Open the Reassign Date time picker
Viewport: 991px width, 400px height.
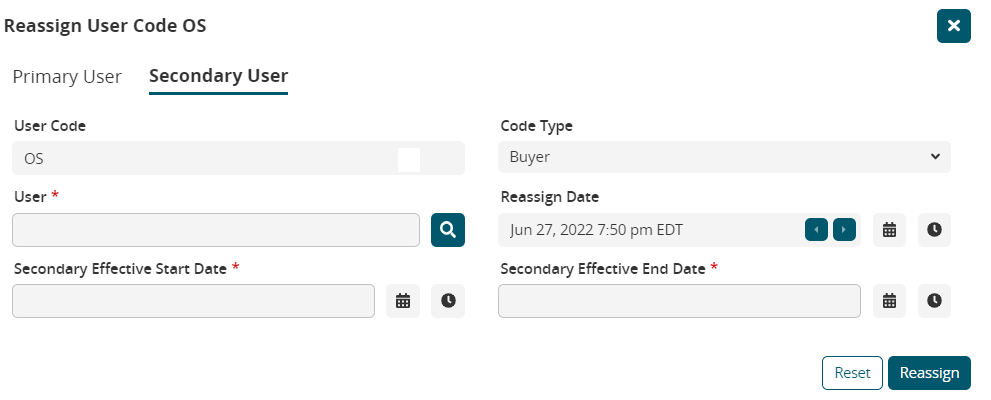pyautogui.click(x=934, y=230)
